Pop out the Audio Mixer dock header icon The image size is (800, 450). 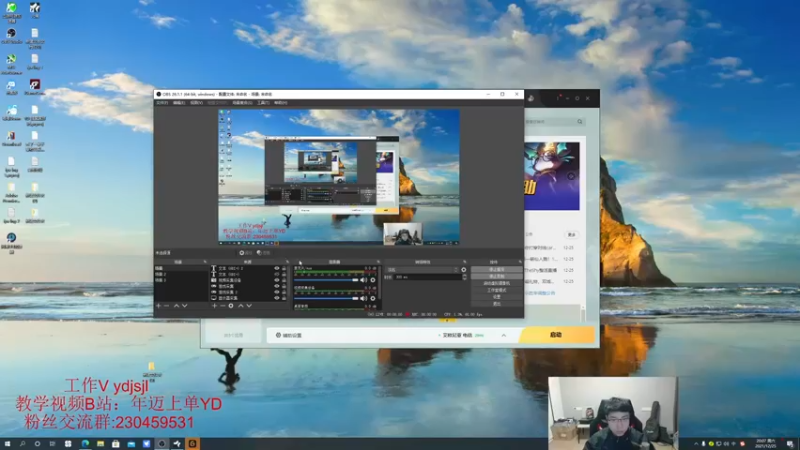tap(378, 262)
